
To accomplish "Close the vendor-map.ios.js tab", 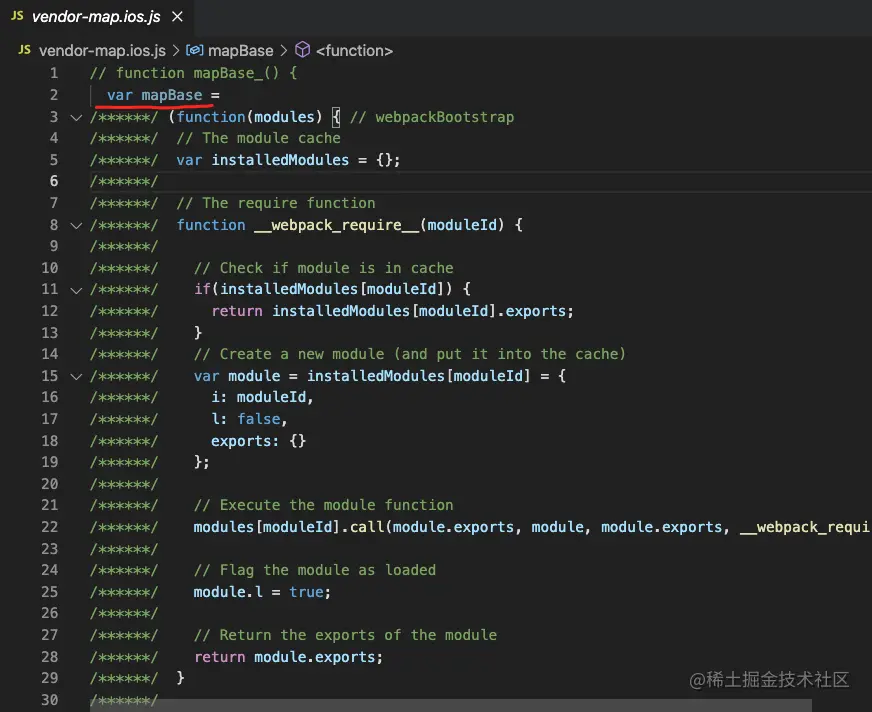I will click(177, 17).
